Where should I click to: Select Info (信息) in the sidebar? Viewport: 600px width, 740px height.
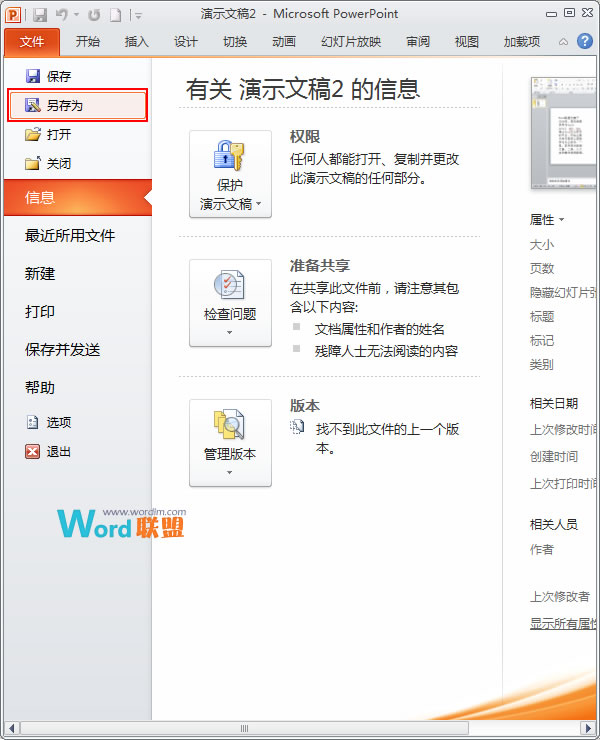tap(78, 197)
